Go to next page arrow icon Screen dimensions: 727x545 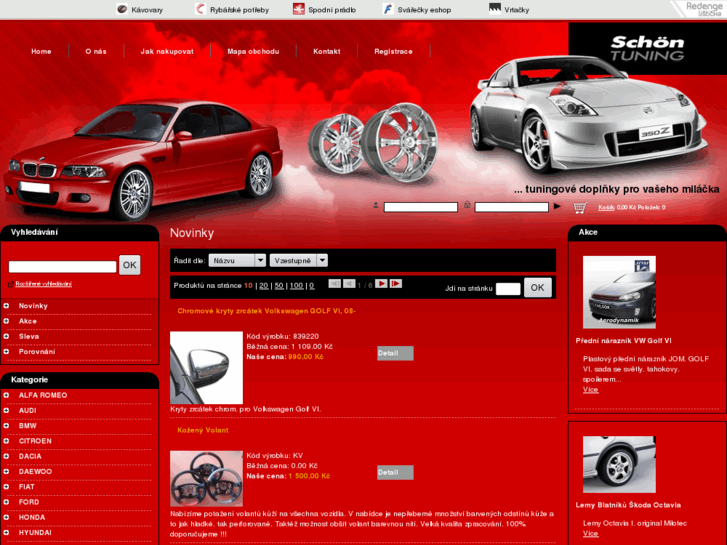click(x=381, y=283)
